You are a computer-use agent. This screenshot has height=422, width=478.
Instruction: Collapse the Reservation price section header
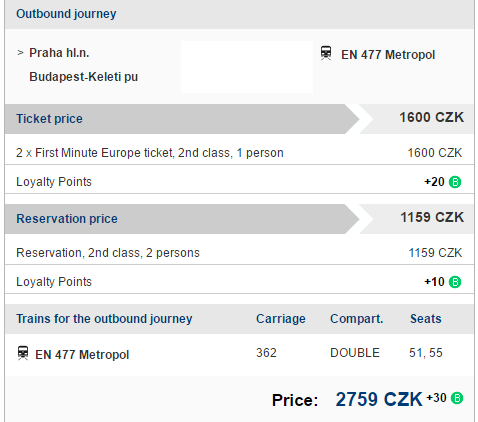pyautogui.click(x=239, y=219)
